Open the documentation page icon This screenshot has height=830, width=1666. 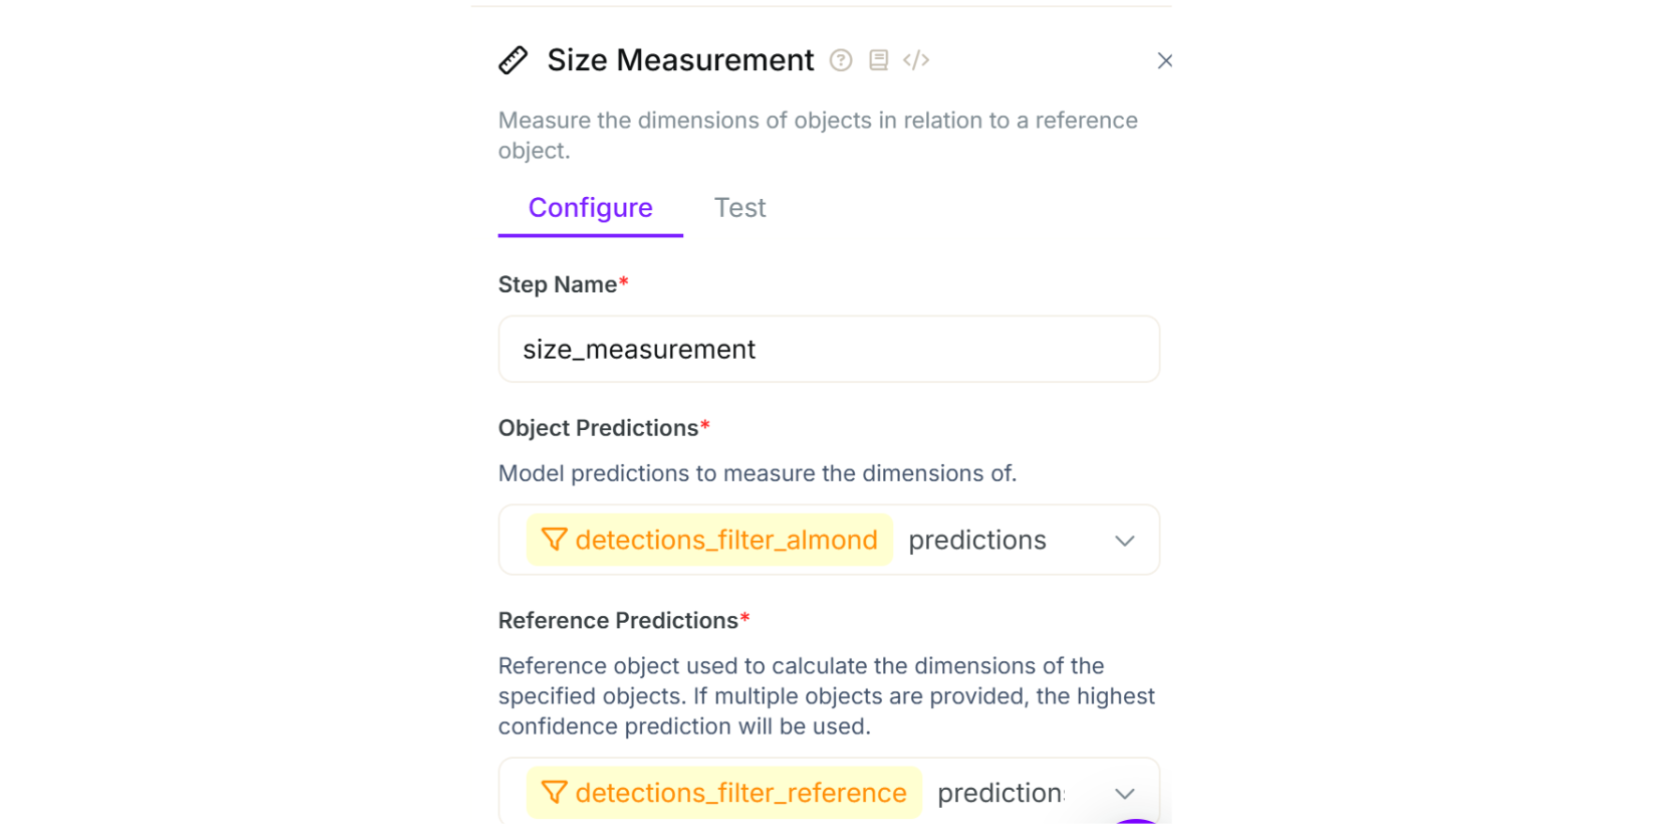878,61
